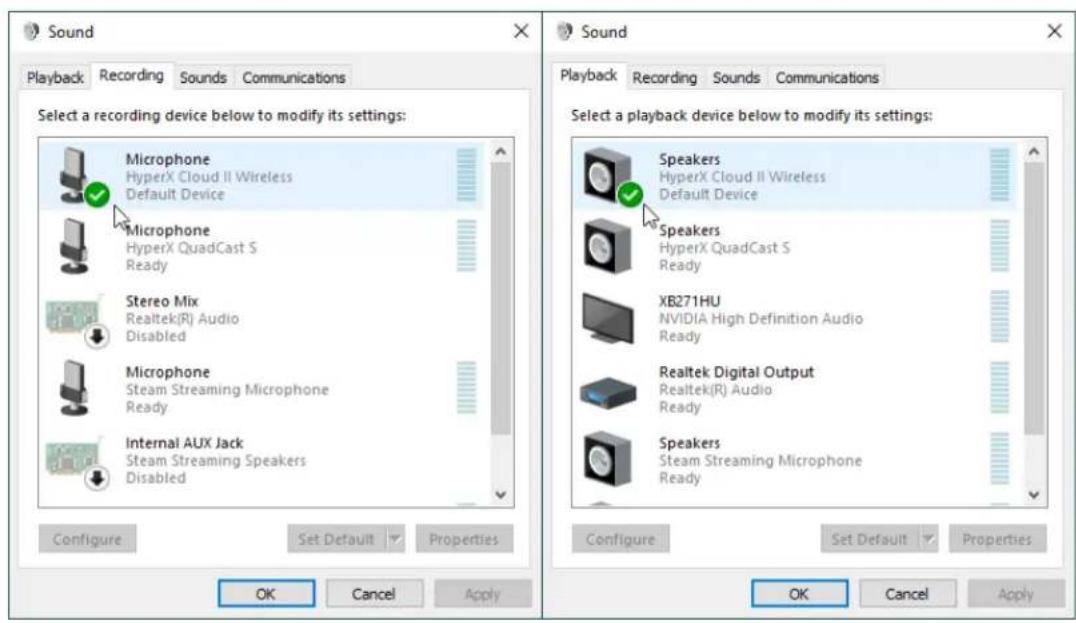The image size is (1076, 623).
Task: Select 'Internal AUX Jack' text row
Action: pos(184,443)
